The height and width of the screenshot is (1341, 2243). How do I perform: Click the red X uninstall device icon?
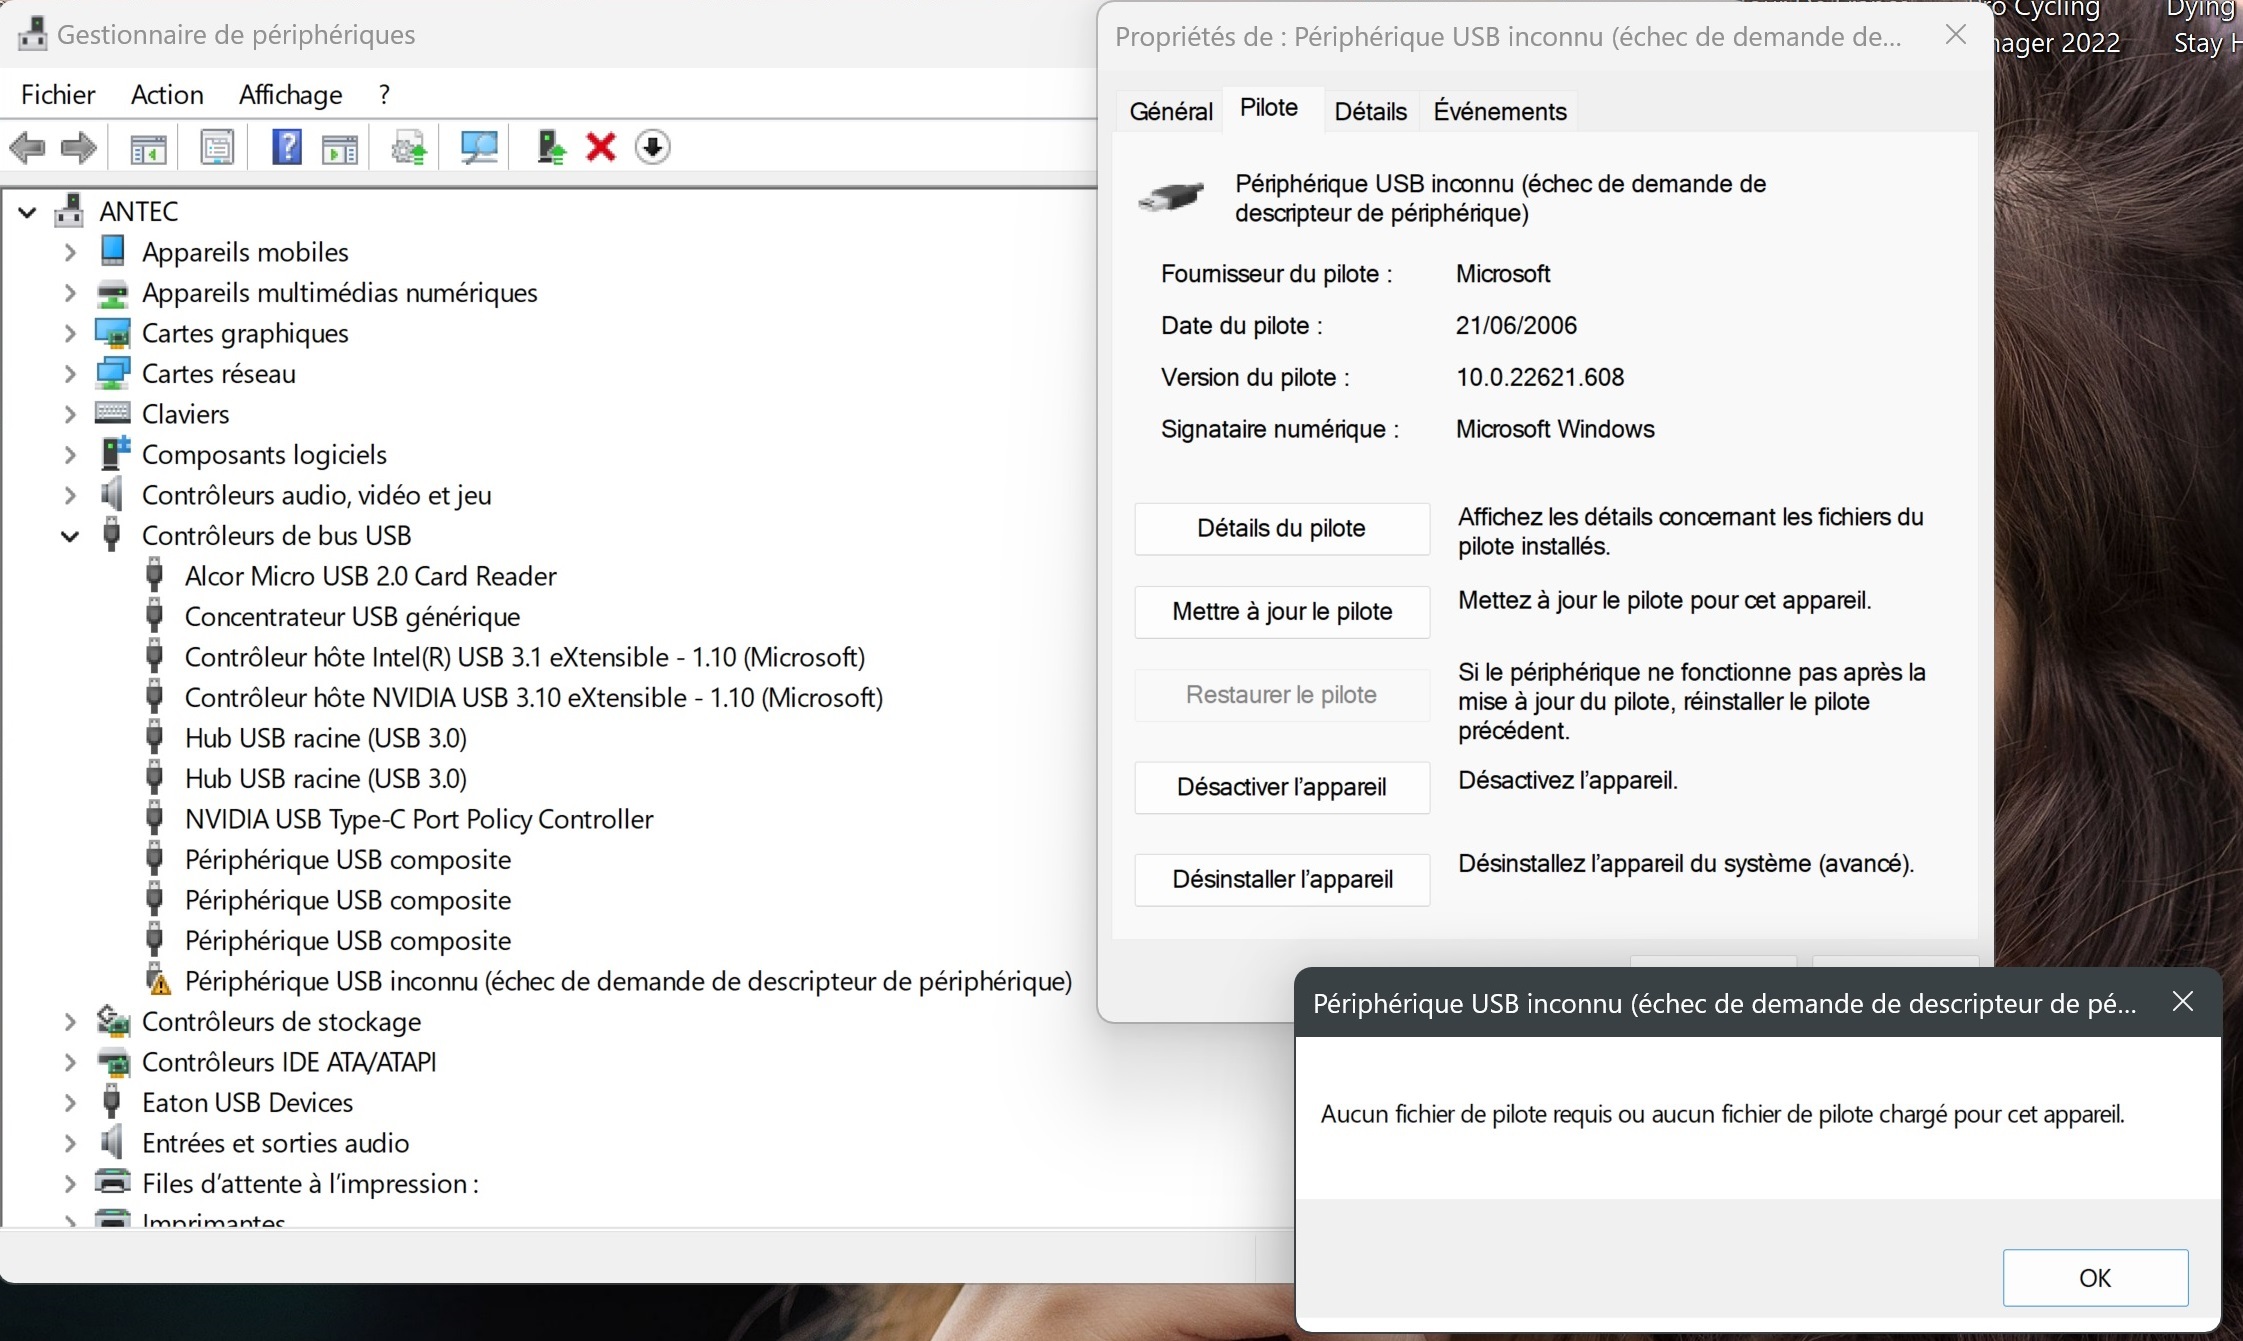tap(600, 148)
